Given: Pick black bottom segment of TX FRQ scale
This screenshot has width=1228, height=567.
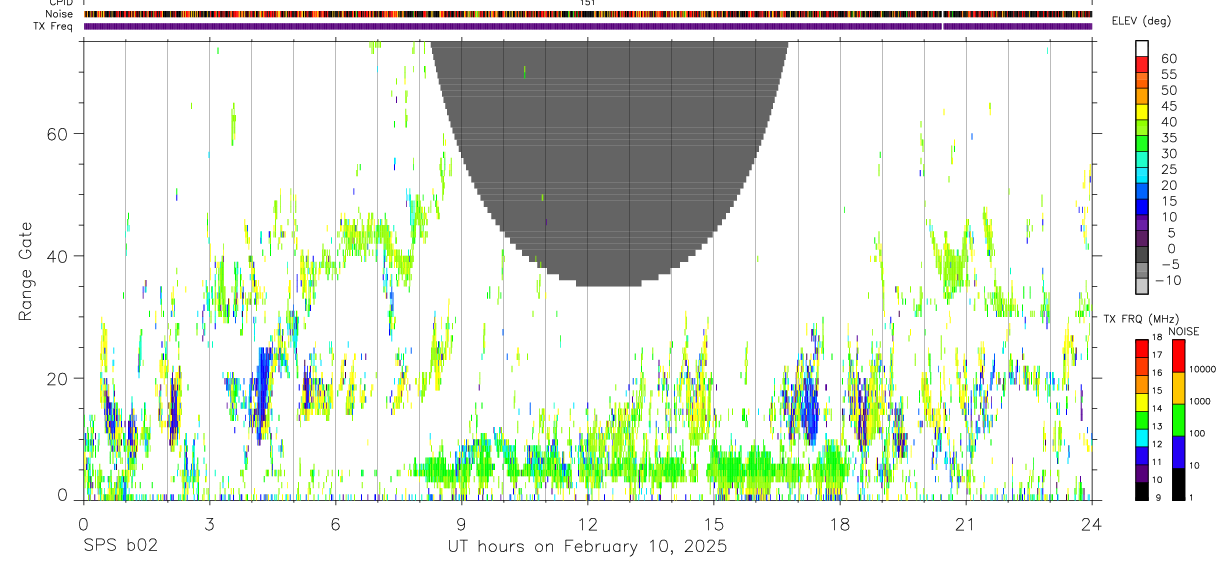Looking at the screenshot, I should pyautogui.click(x=1142, y=491).
